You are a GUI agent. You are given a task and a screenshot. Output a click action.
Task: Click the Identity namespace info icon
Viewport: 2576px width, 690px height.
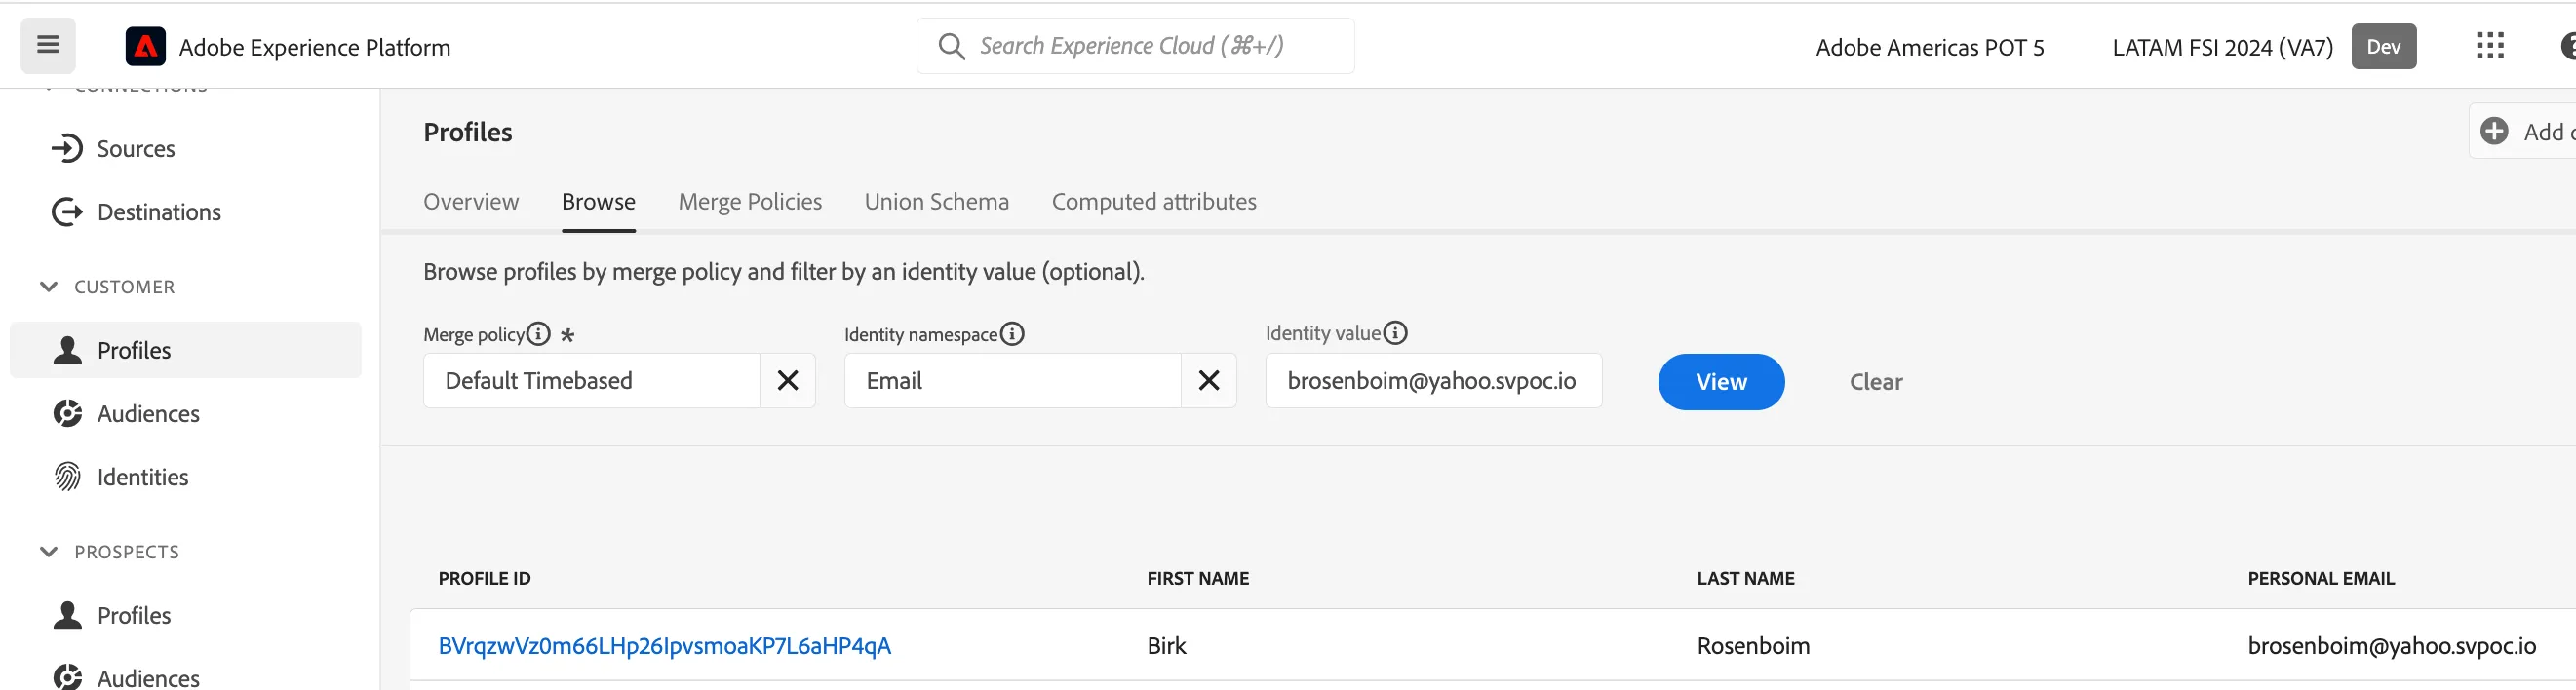coord(1012,334)
